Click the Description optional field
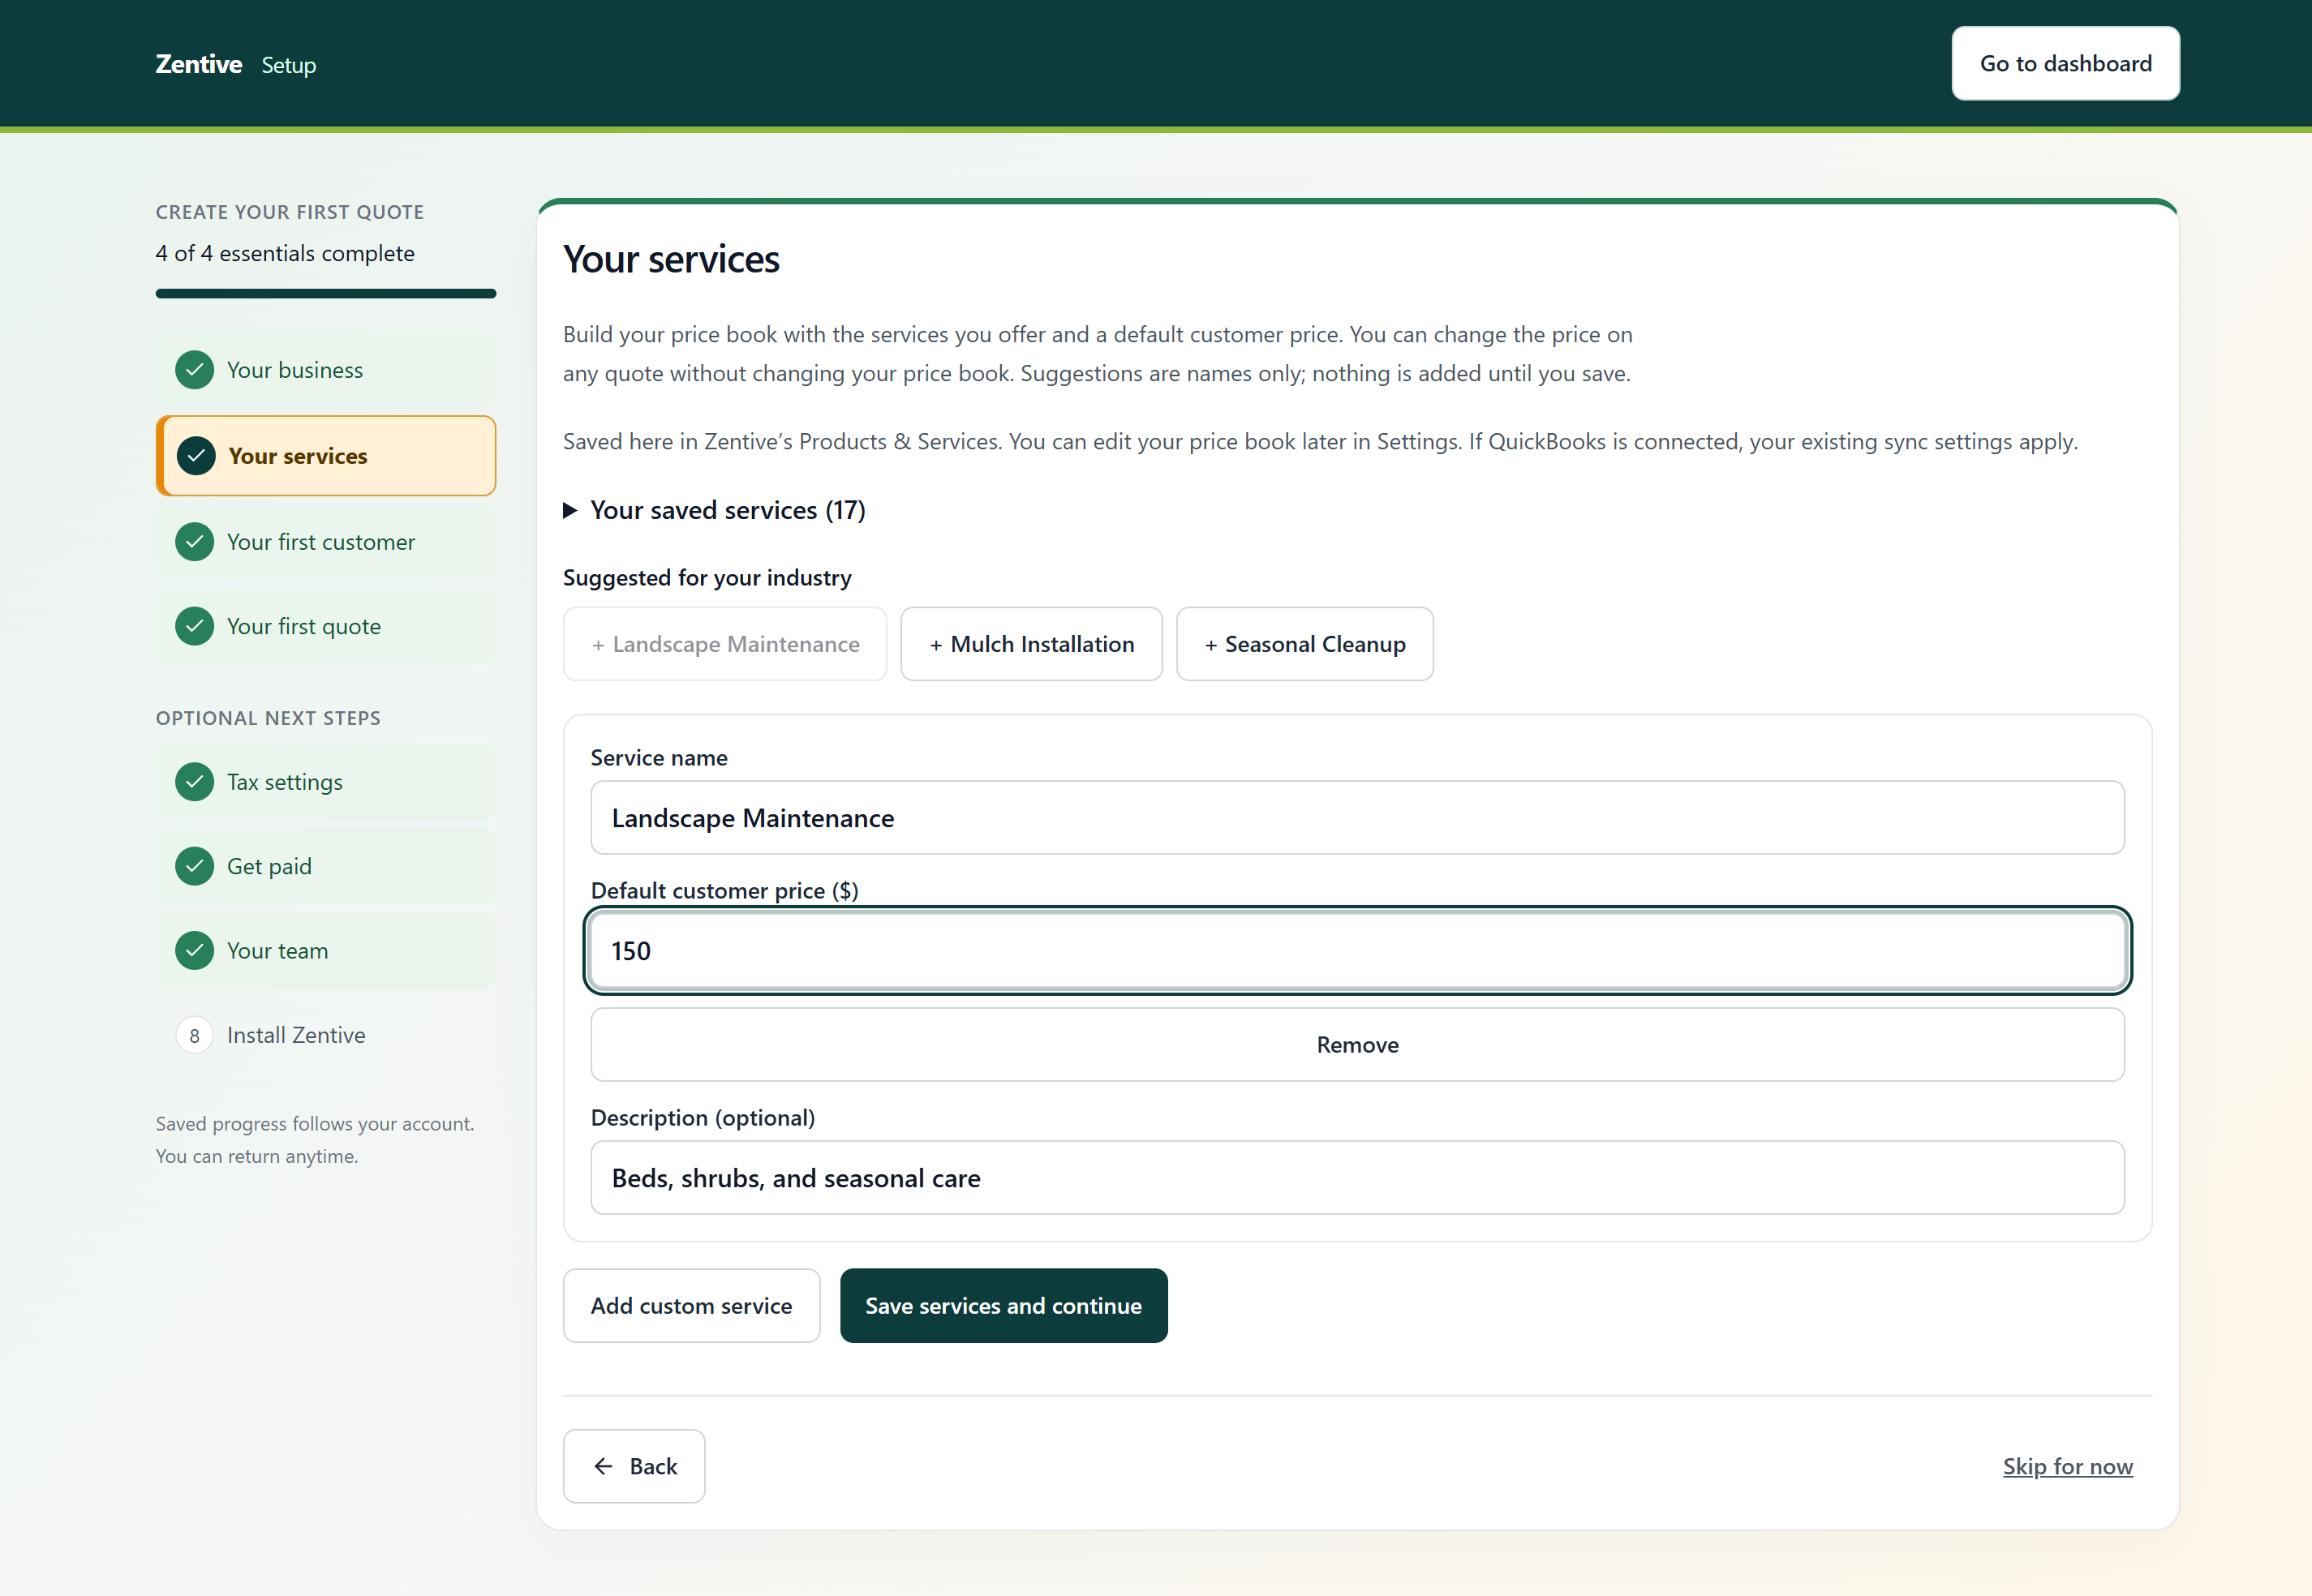The height and width of the screenshot is (1596, 2312). pos(1357,1178)
